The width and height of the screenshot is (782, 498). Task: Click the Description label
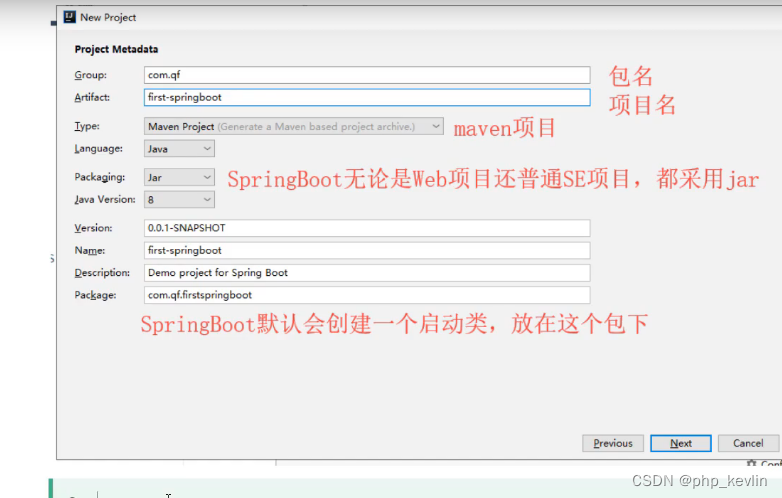click(102, 273)
